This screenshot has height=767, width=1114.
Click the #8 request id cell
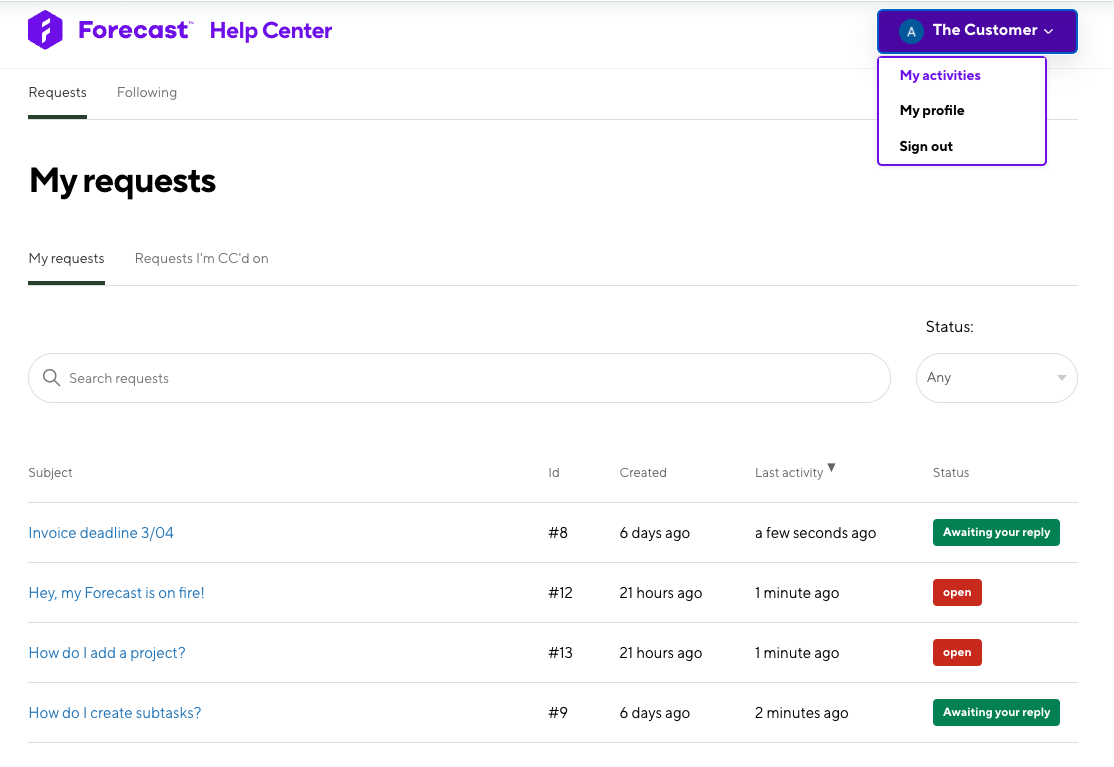(x=558, y=533)
